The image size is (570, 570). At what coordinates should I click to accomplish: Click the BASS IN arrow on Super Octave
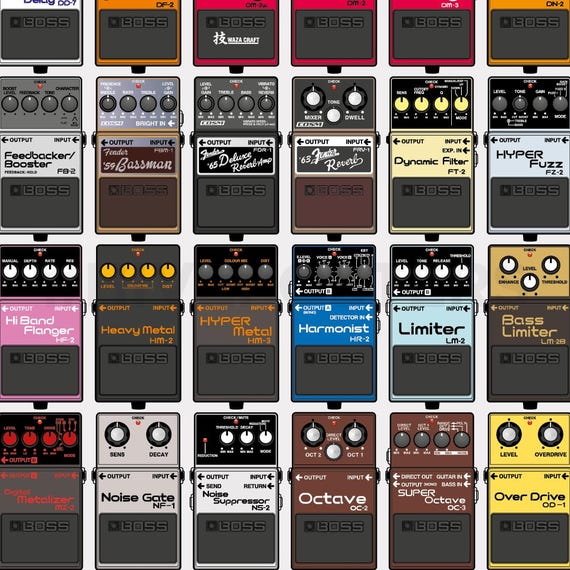coord(467,484)
